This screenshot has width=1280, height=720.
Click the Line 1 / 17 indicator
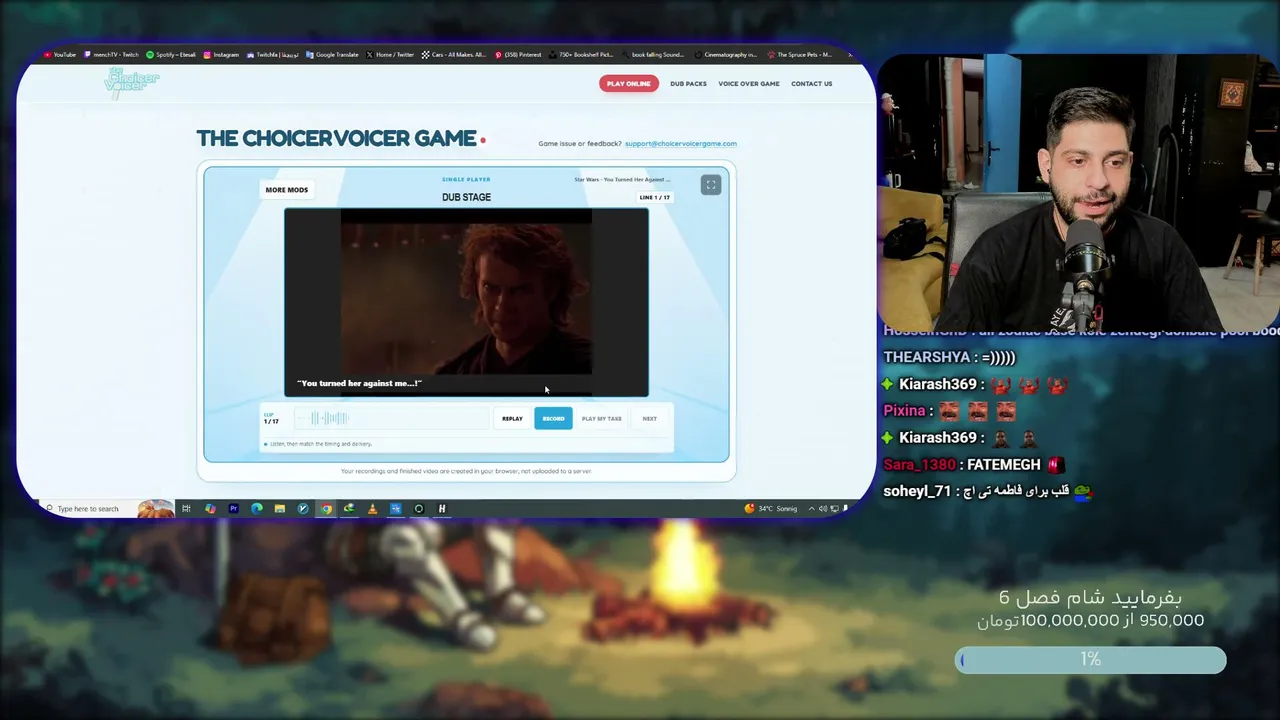655,197
